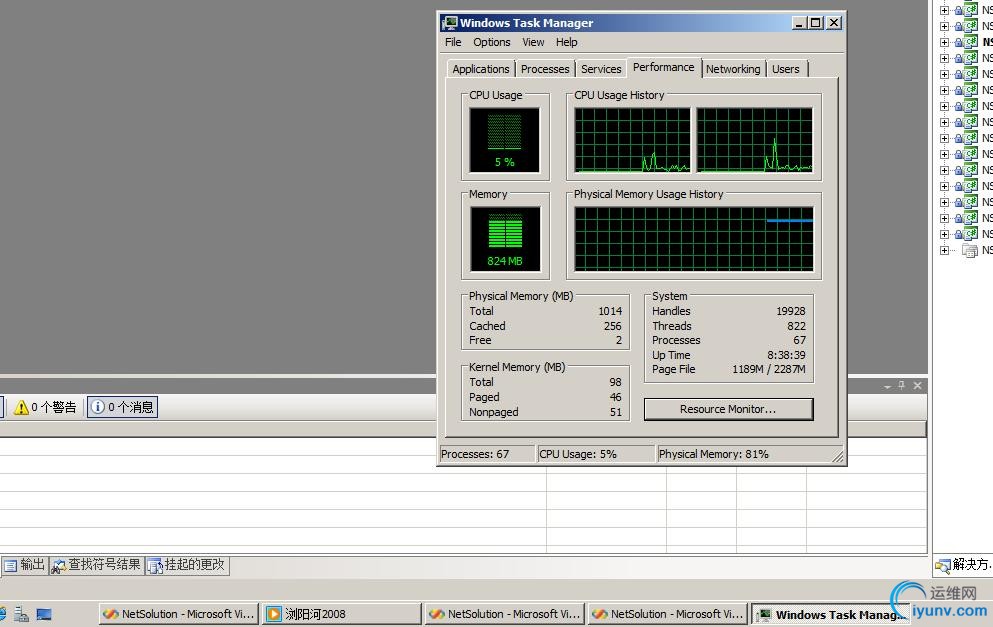Click the last project icon in solution tree
The height and width of the screenshot is (627, 993).
click(970, 250)
